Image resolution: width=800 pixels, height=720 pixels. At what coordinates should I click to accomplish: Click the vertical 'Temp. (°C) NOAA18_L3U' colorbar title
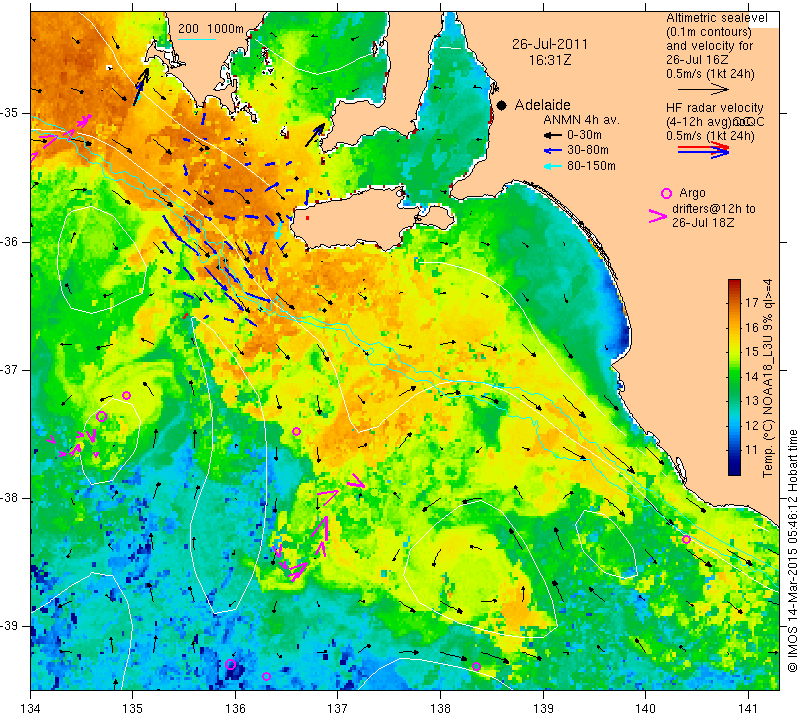768,378
